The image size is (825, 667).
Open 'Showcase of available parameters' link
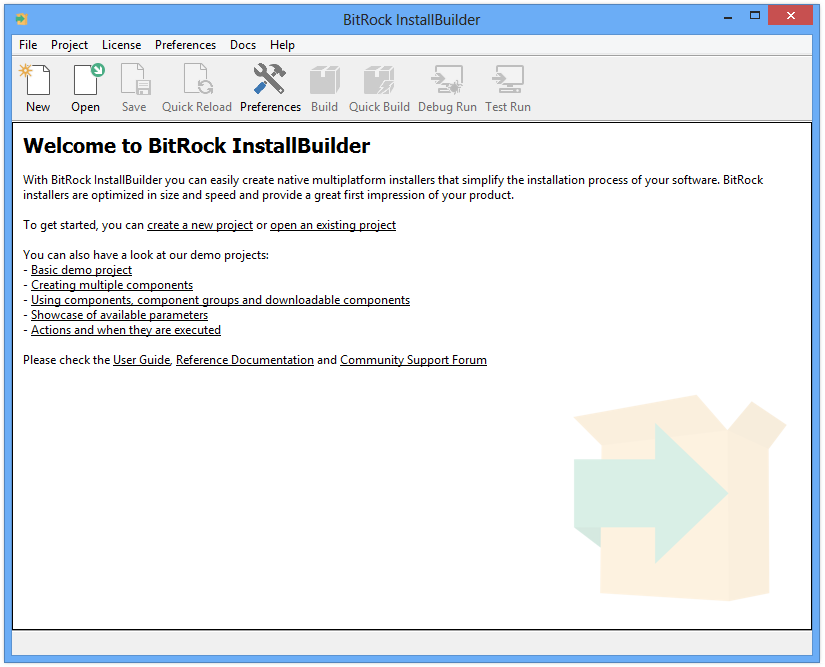coord(119,315)
